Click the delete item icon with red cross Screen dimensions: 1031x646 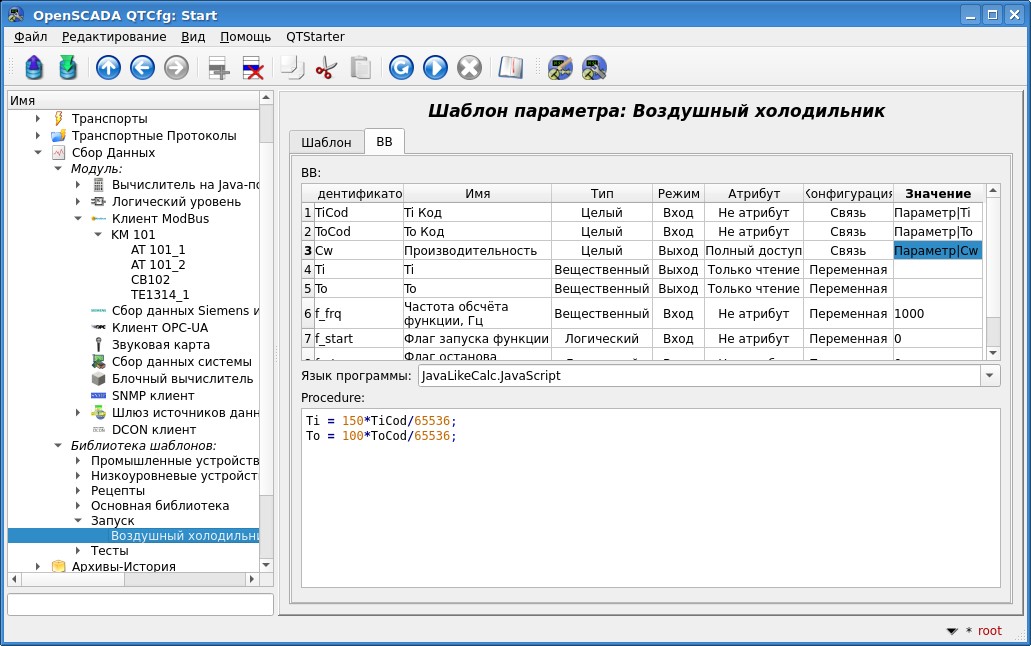click(253, 68)
